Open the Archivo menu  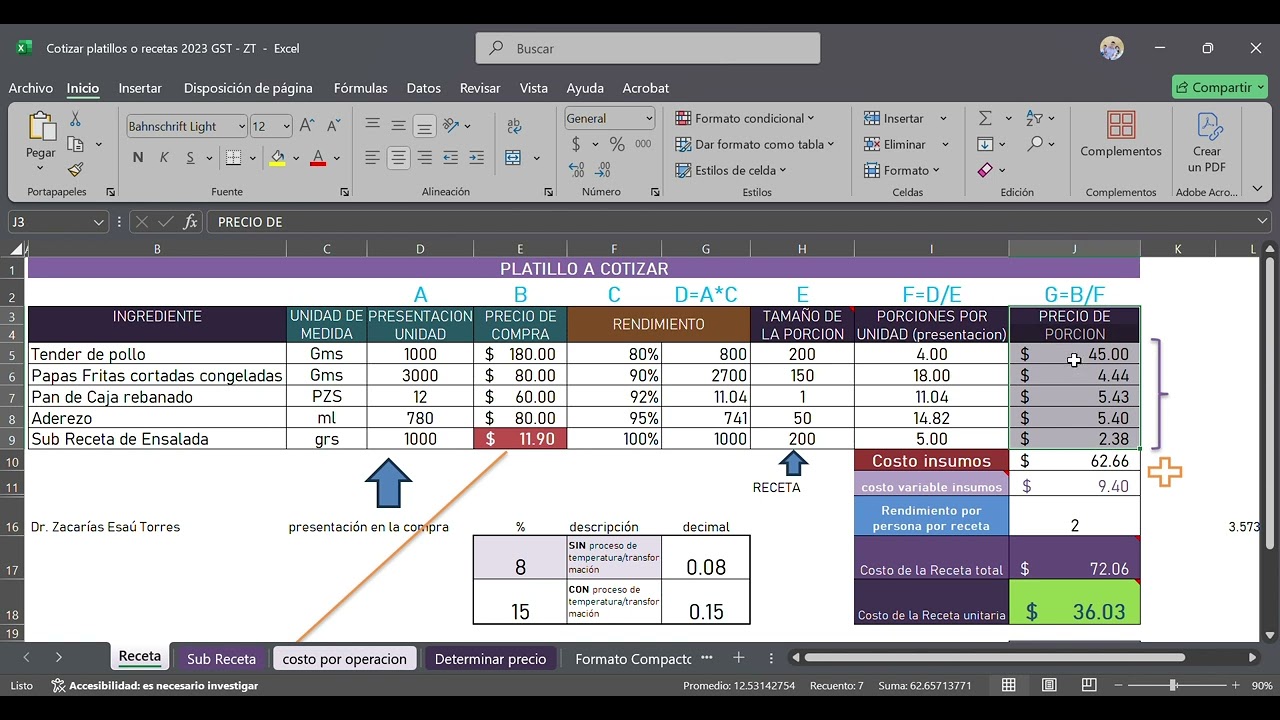pos(31,88)
